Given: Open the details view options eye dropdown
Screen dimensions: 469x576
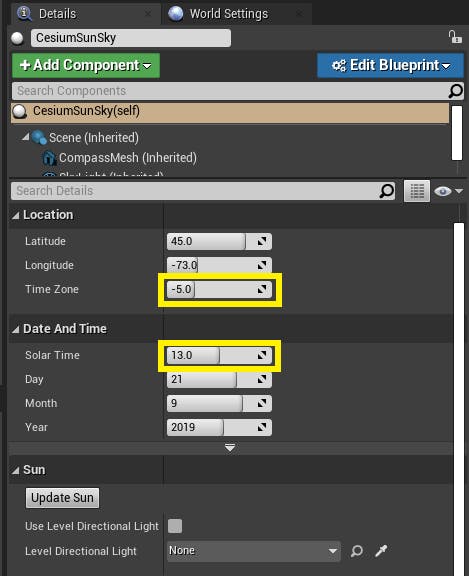Looking at the screenshot, I should click(448, 191).
